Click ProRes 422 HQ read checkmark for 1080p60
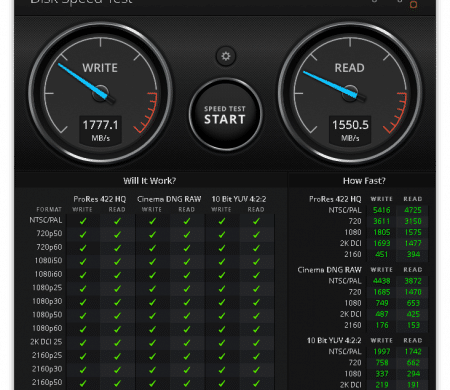 pyautogui.click(x=117, y=329)
